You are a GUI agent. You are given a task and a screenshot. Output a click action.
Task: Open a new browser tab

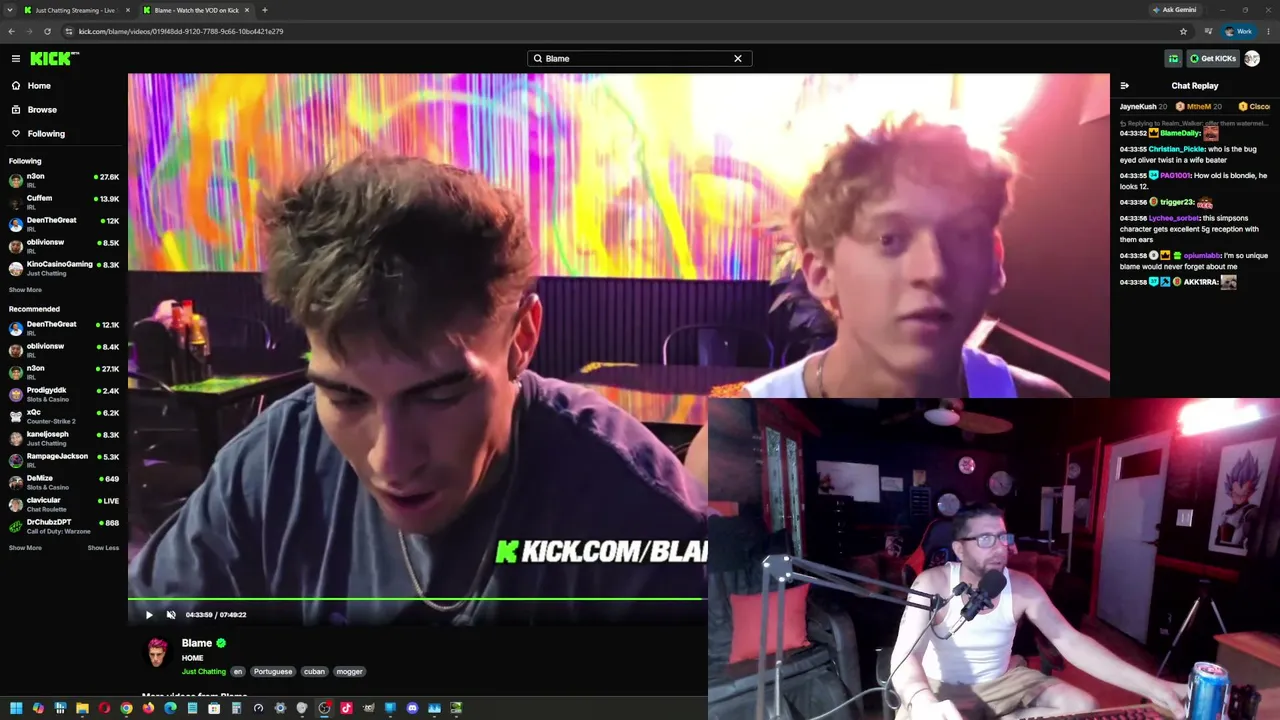[x=265, y=10]
